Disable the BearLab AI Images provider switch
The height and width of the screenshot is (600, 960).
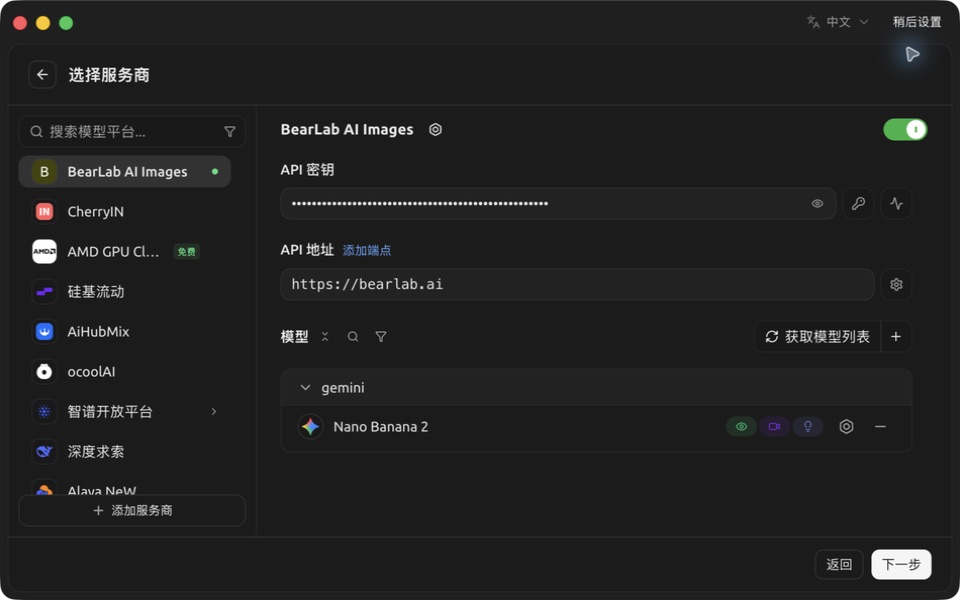(905, 130)
